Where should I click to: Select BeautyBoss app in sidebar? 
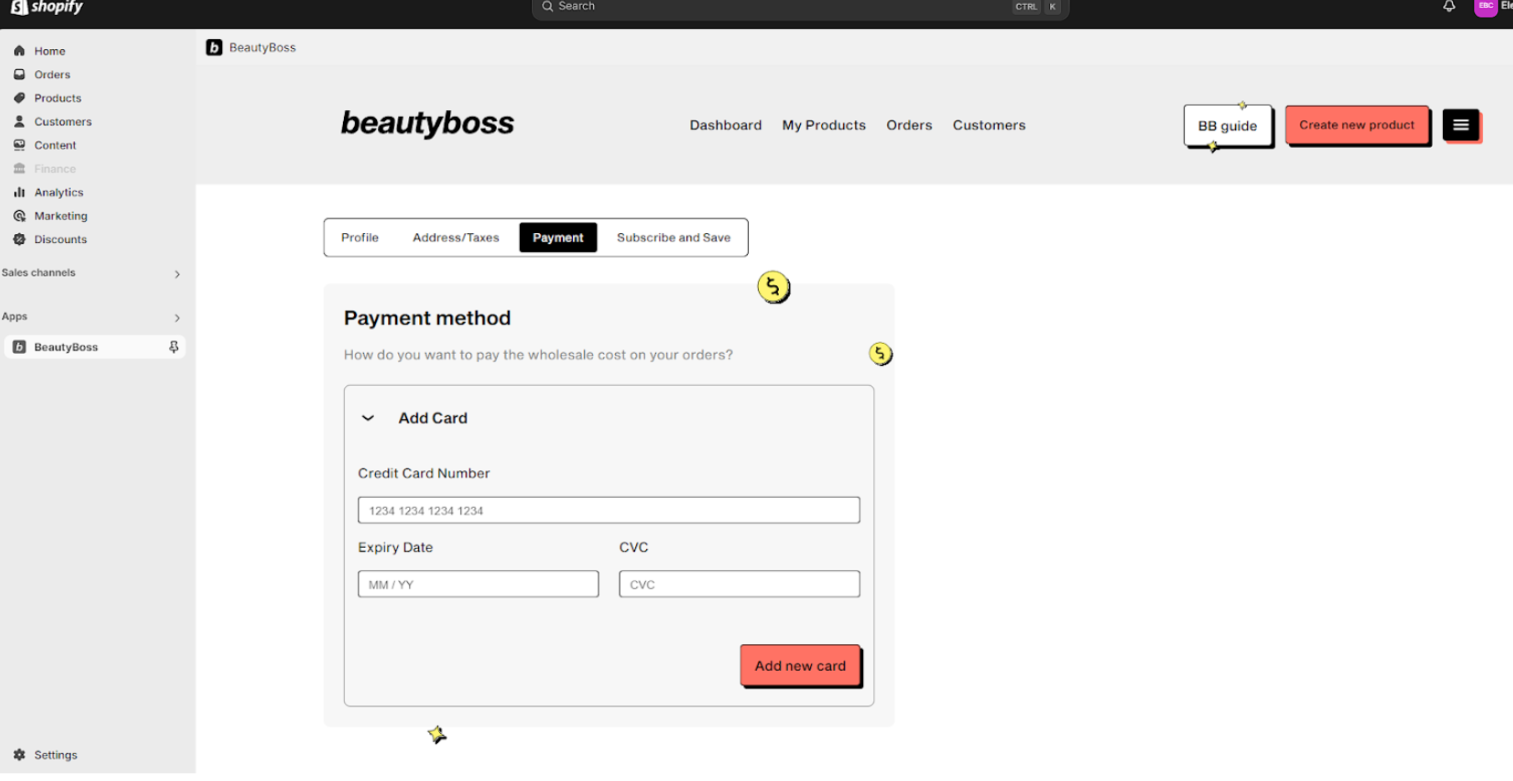point(94,347)
